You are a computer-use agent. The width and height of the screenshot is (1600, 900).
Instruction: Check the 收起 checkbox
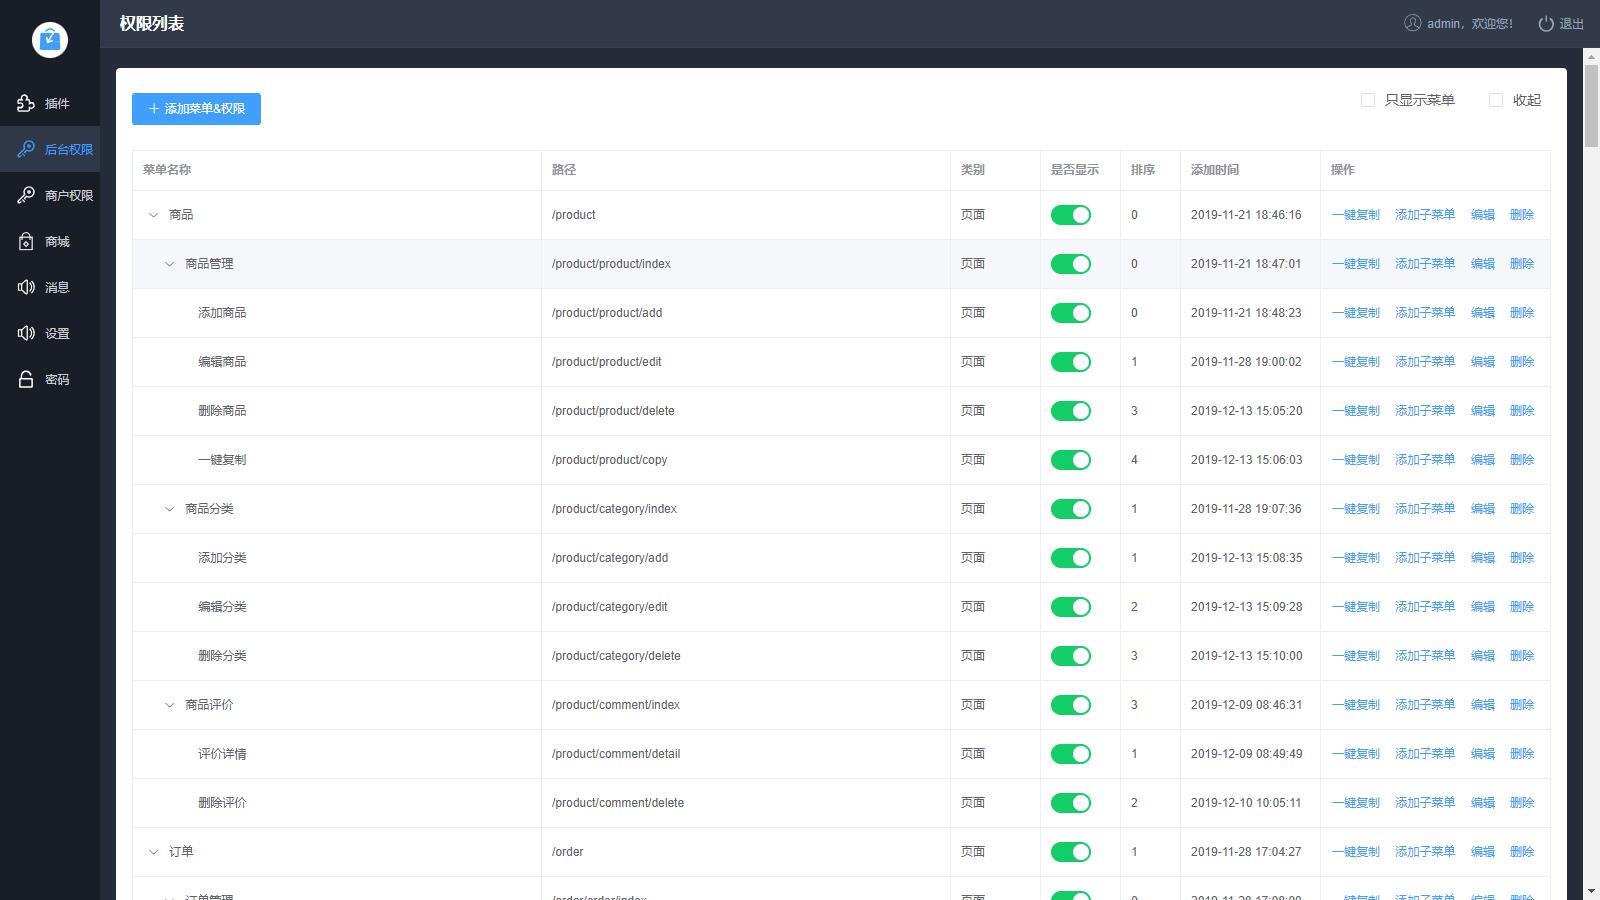tap(1496, 100)
